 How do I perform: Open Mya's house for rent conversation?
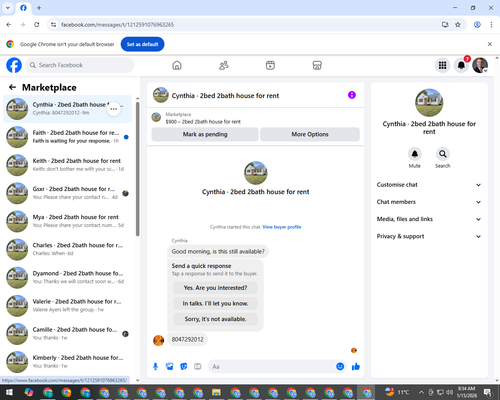pyautogui.click(x=67, y=221)
